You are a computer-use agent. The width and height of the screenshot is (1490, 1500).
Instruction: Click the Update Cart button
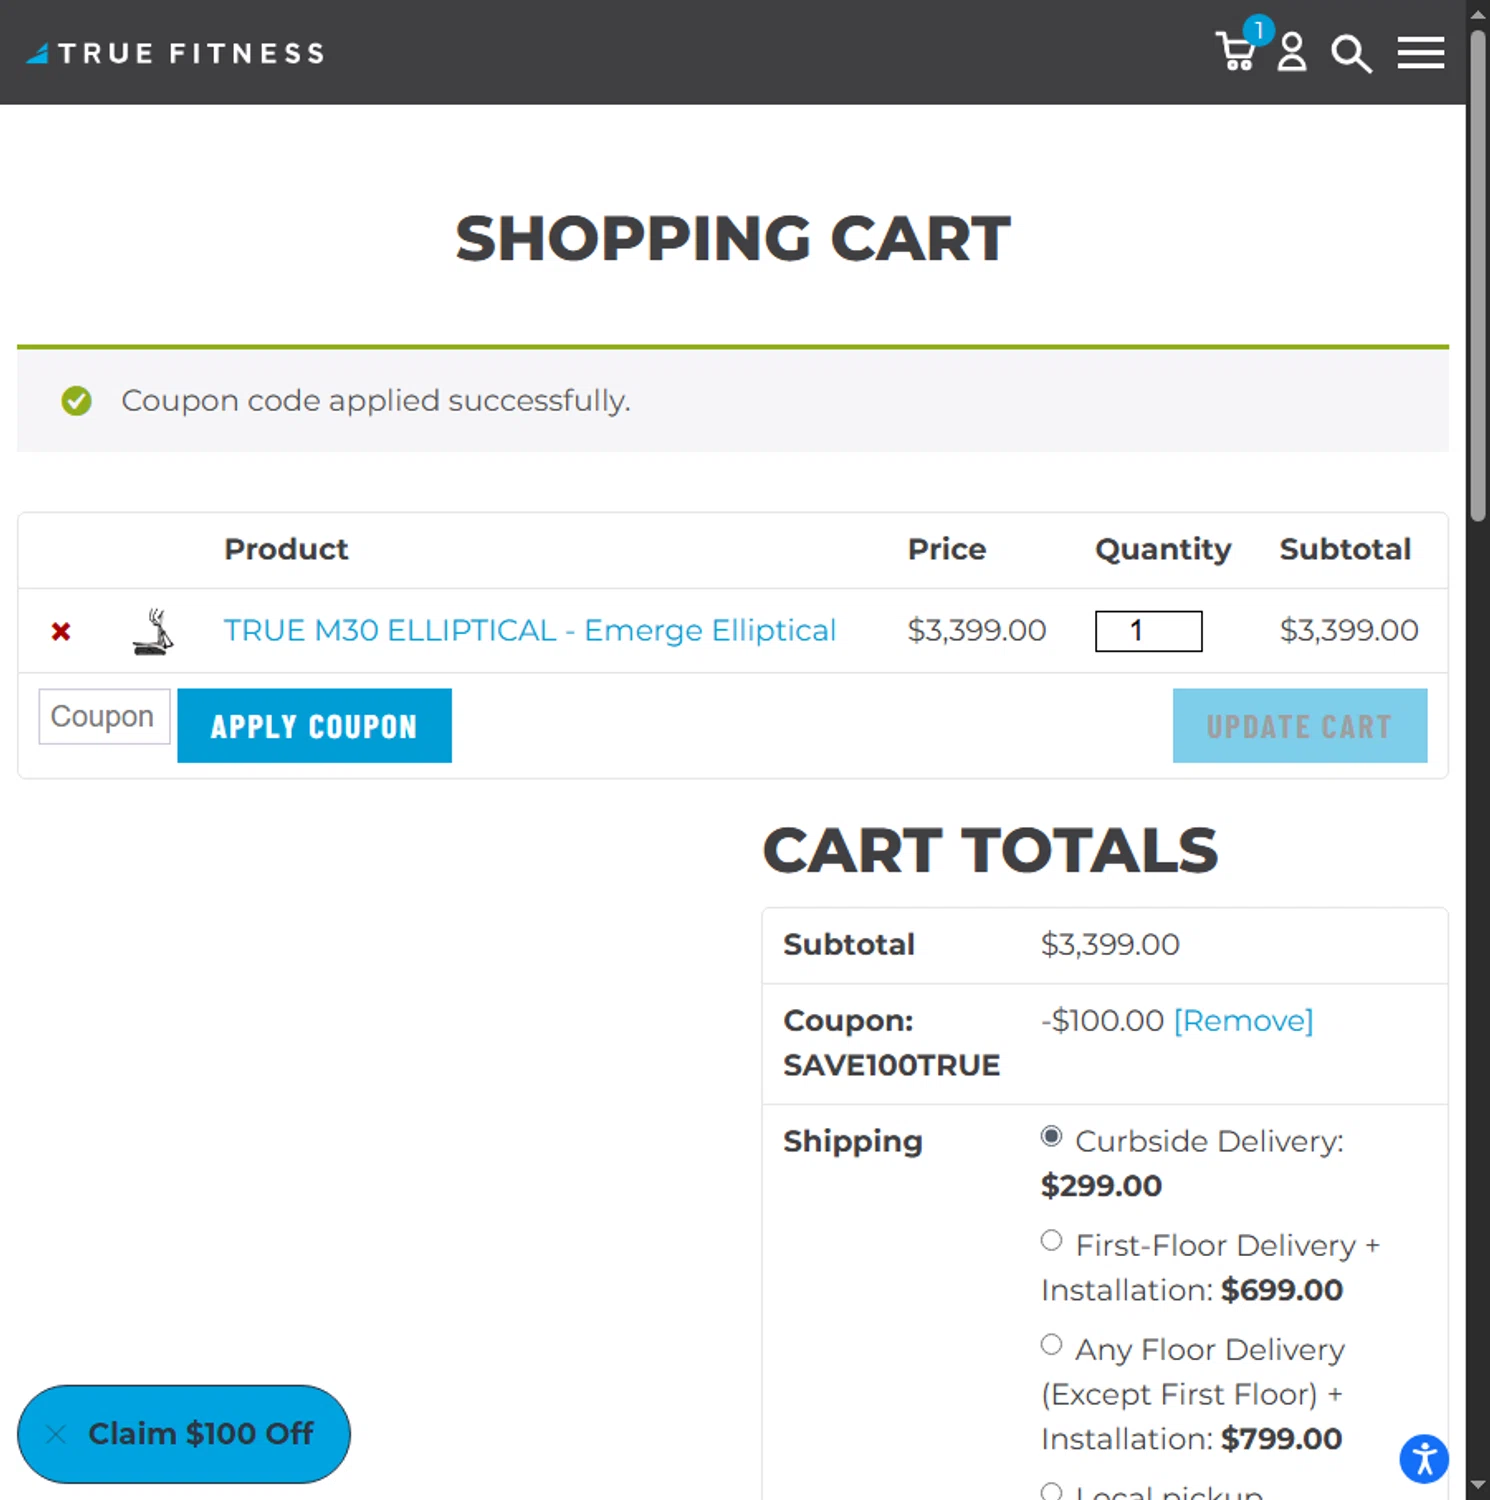[1299, 726]
